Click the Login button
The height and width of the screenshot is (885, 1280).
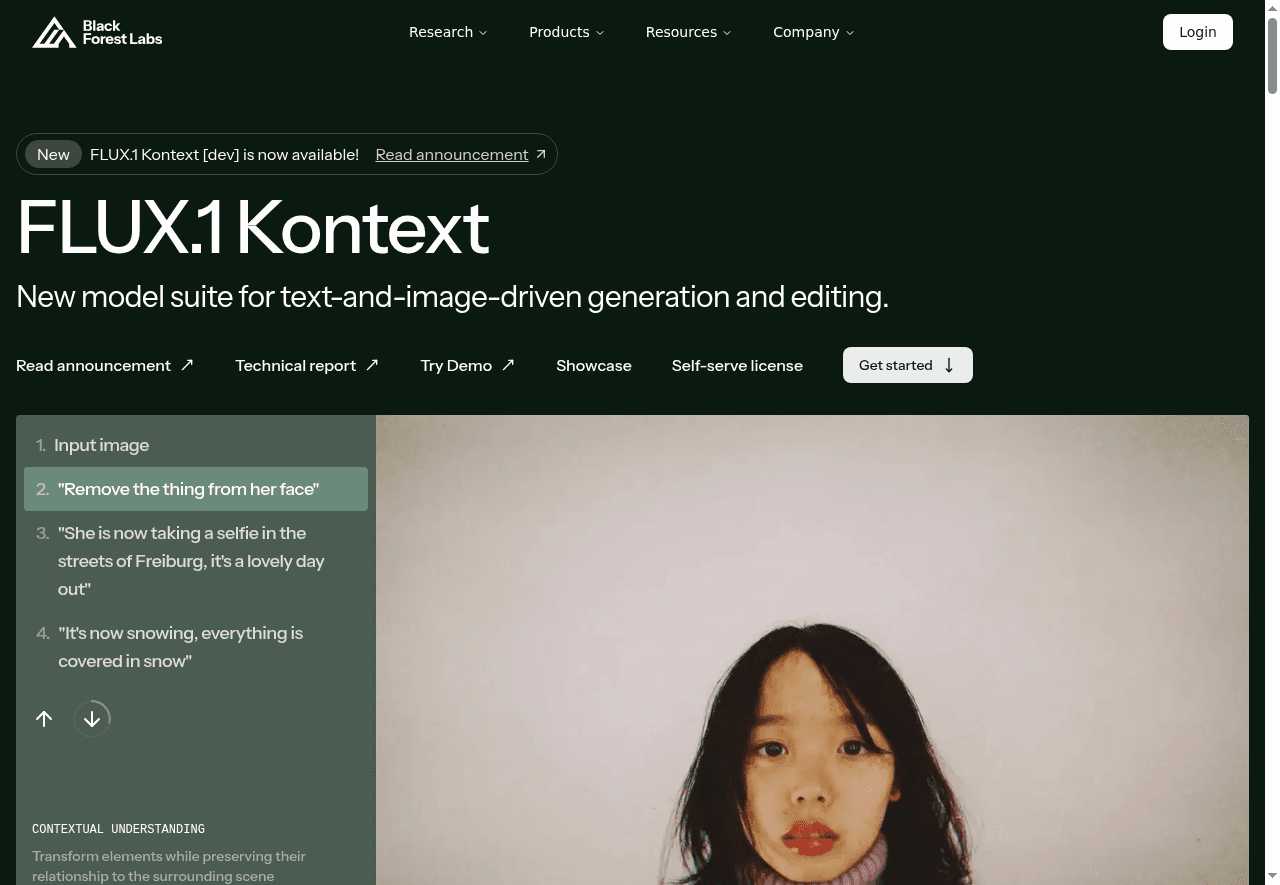1197,32
